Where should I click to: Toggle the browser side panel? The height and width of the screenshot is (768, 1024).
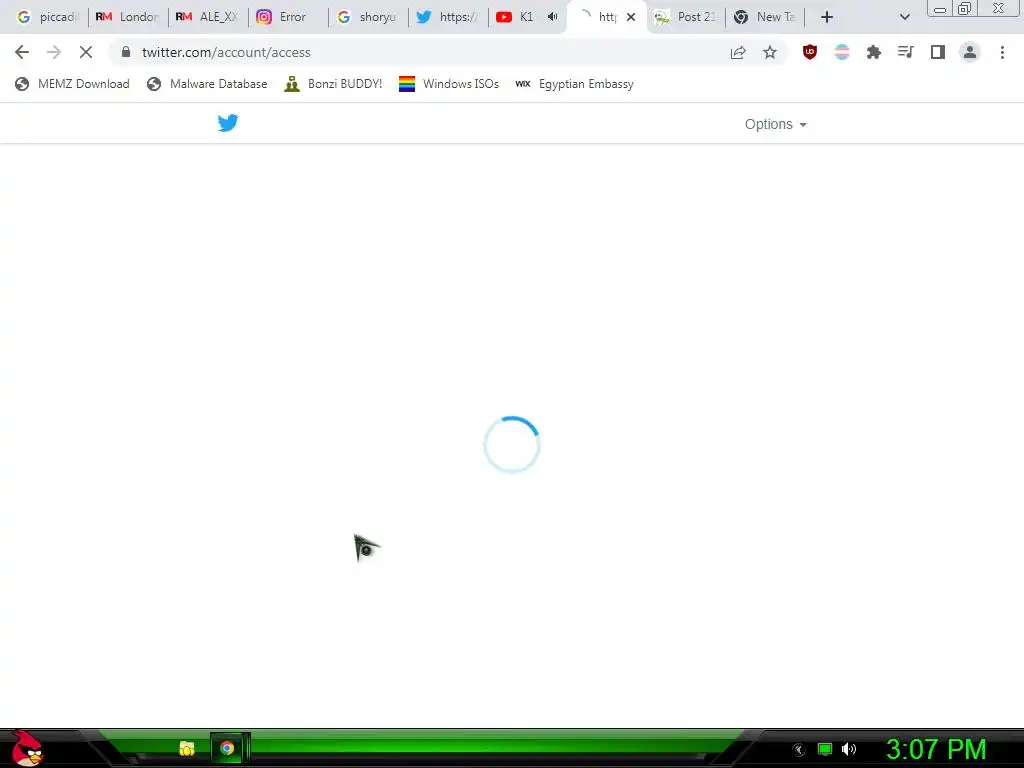pyautogui.click(x=938, y=52)
